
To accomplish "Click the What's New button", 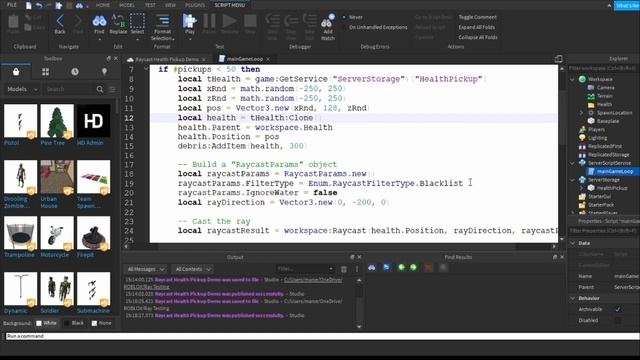I will coord(627,6).
